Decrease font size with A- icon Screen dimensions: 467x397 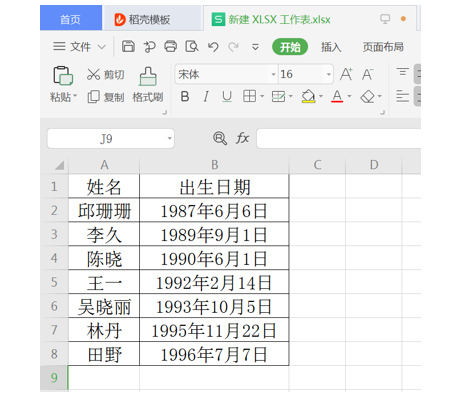coord(368,74)
